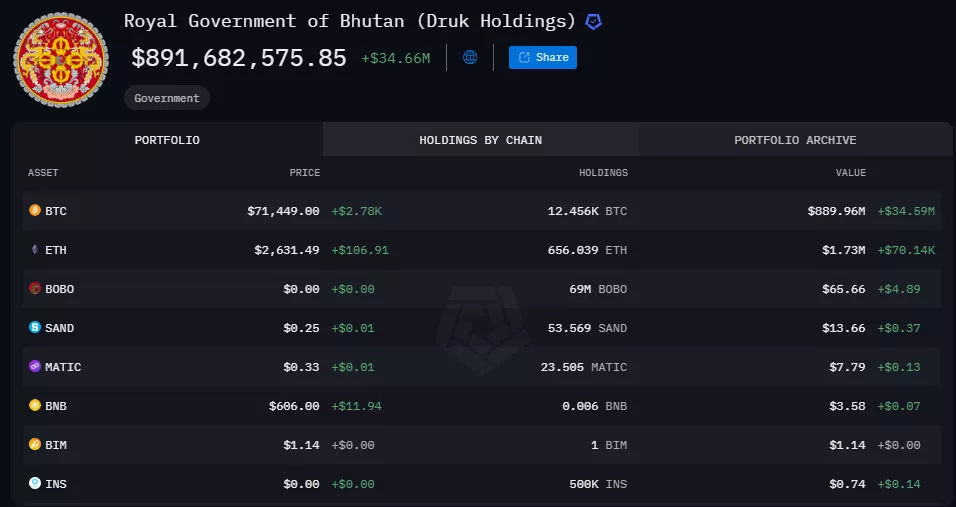Open the Portfolio Archive tab

point(795,140)
